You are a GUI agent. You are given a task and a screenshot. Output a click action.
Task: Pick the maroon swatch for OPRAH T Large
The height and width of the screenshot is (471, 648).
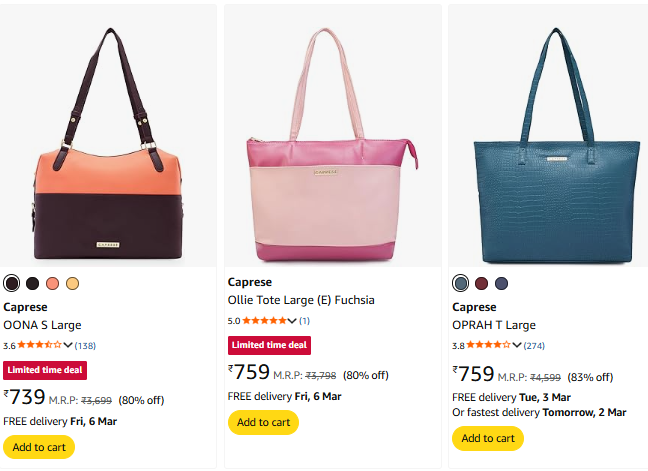tap(481, 283)
